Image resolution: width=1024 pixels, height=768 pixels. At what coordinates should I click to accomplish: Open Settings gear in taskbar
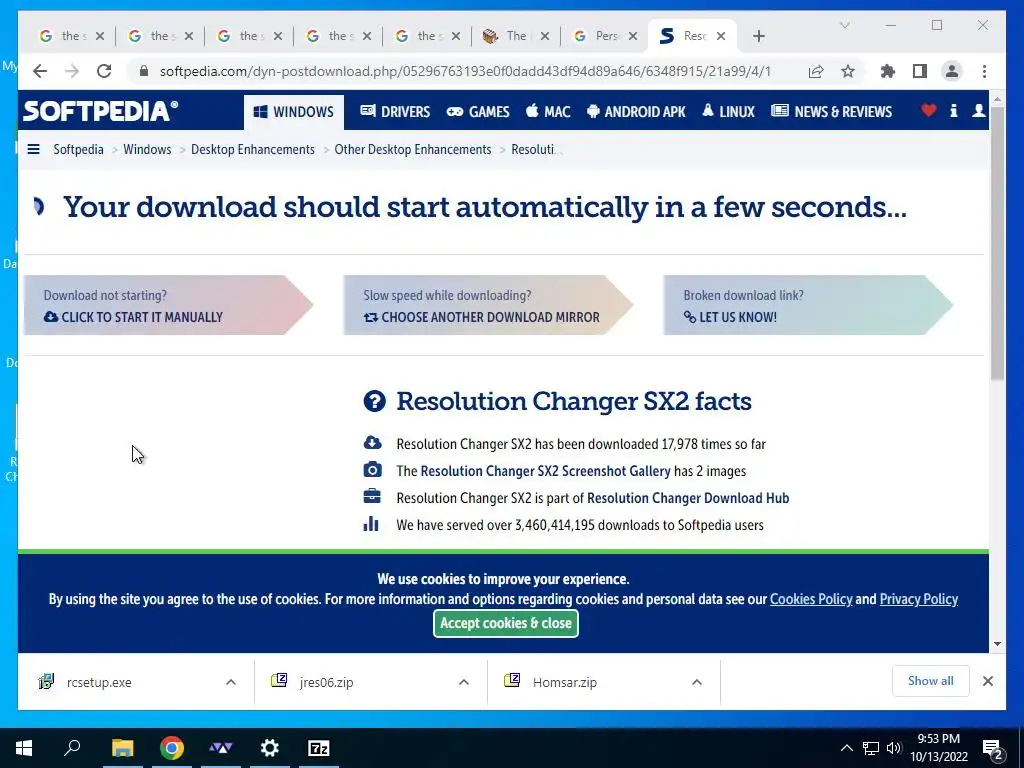point(269,748)
